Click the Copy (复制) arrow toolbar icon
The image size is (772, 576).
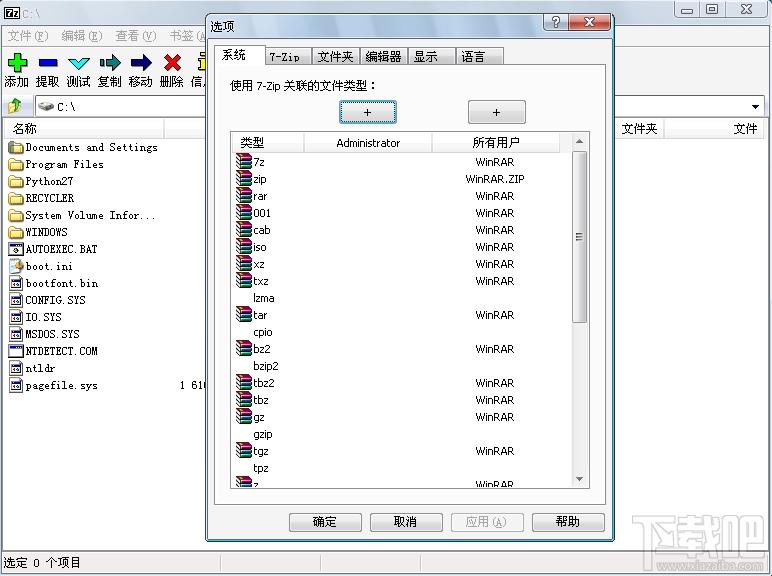110,63
